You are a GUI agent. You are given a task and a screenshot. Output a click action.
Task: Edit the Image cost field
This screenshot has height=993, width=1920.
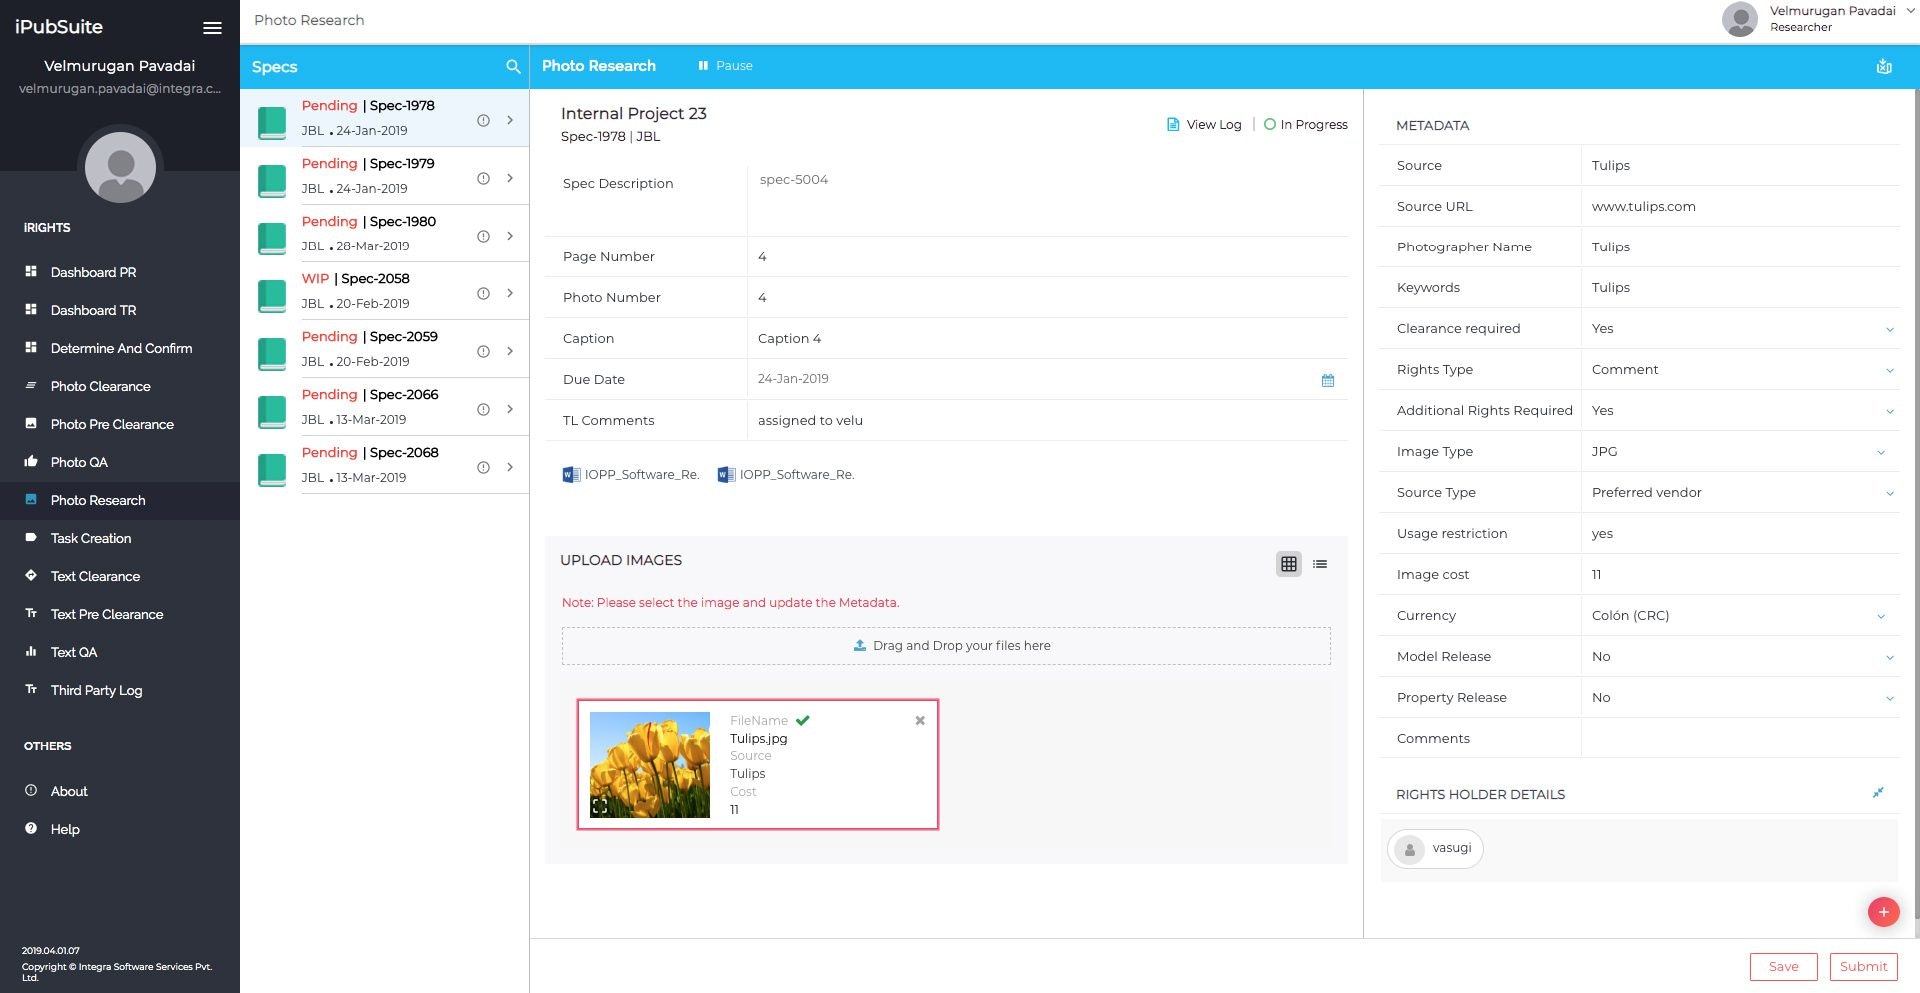coord(1740,575)
